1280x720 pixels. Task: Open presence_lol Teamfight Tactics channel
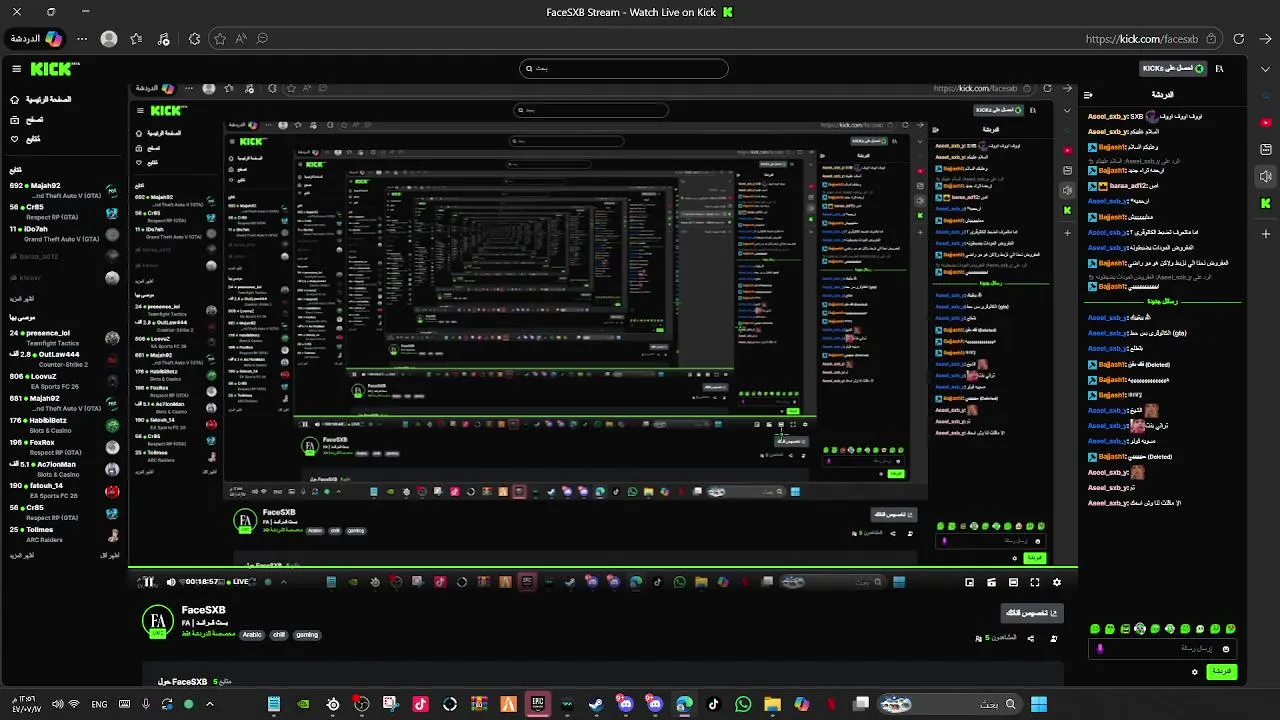(x=64, y=338)
